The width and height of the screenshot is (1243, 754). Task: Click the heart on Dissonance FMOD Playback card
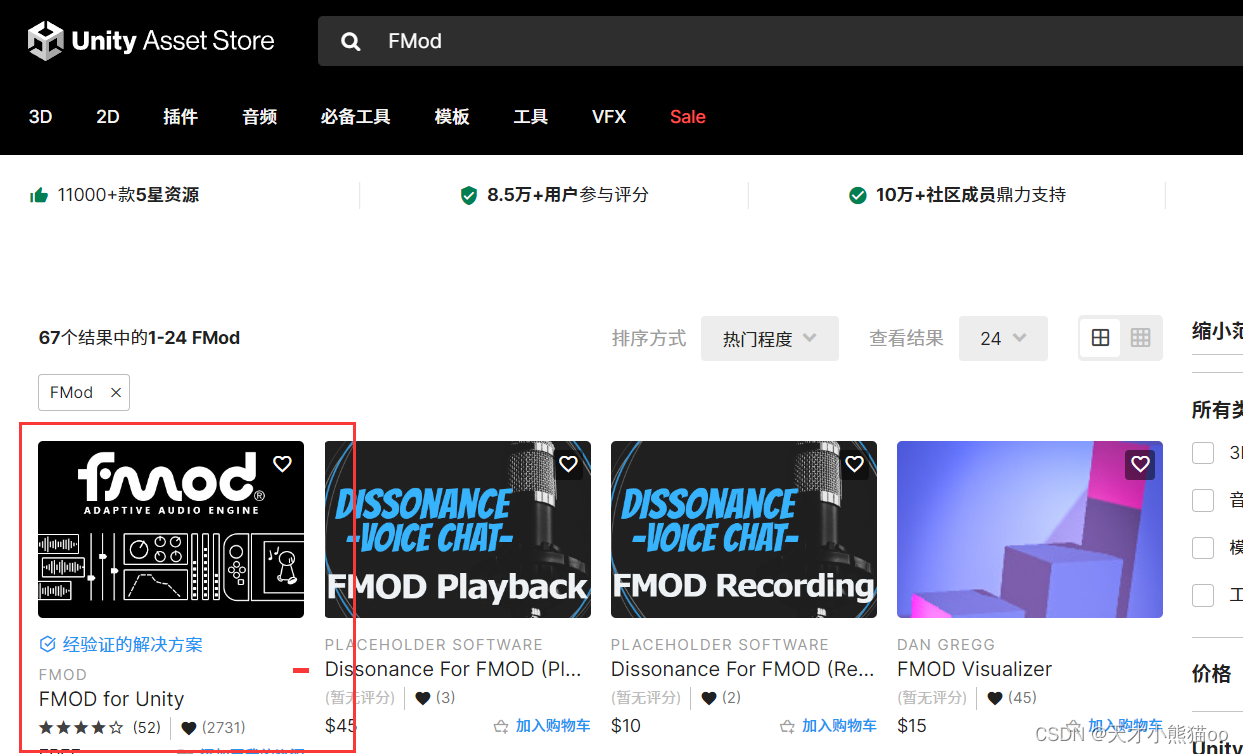568,463
